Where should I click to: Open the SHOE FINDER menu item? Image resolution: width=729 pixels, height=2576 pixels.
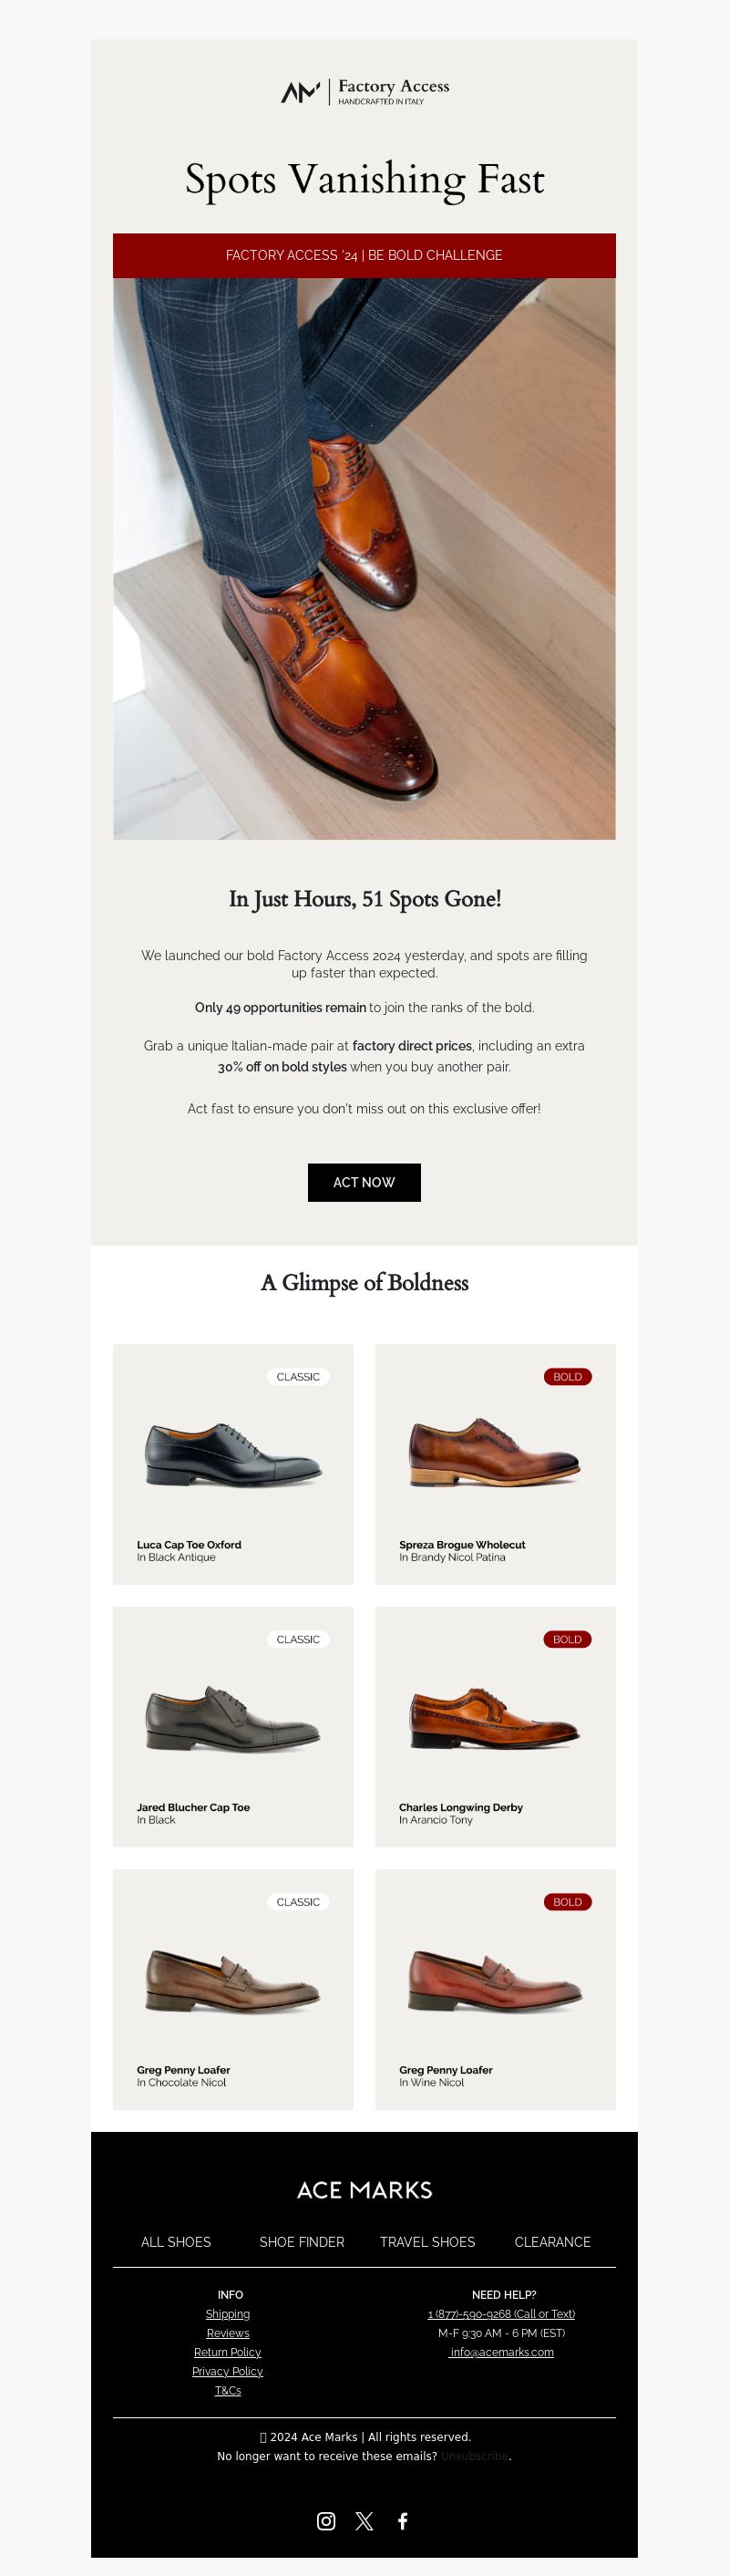coord(301,2242)
